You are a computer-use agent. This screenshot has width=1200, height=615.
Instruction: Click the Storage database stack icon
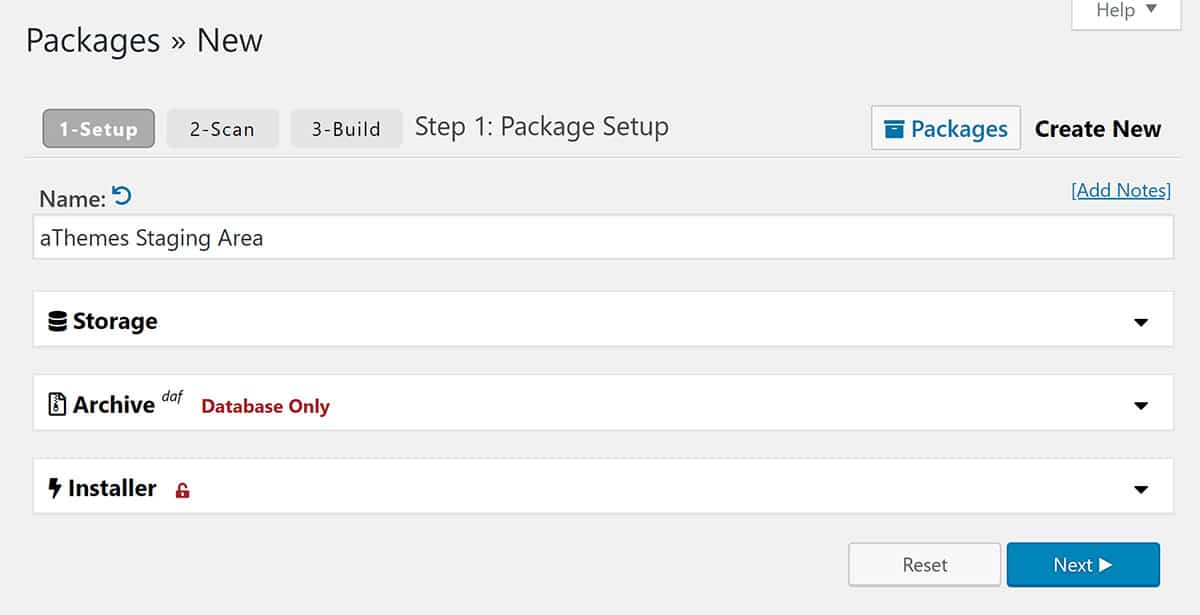click(57, 321)
